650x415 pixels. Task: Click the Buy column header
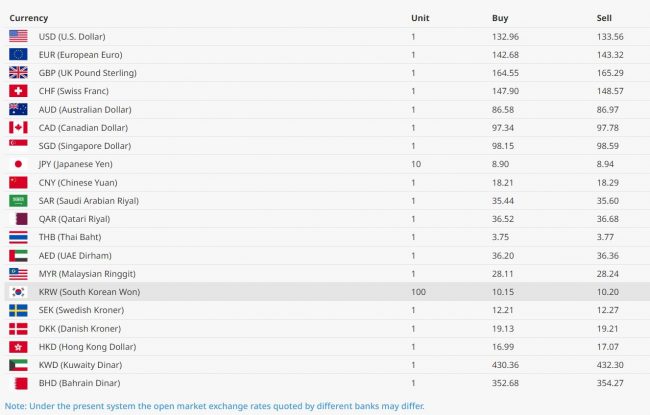click(500, 18)
